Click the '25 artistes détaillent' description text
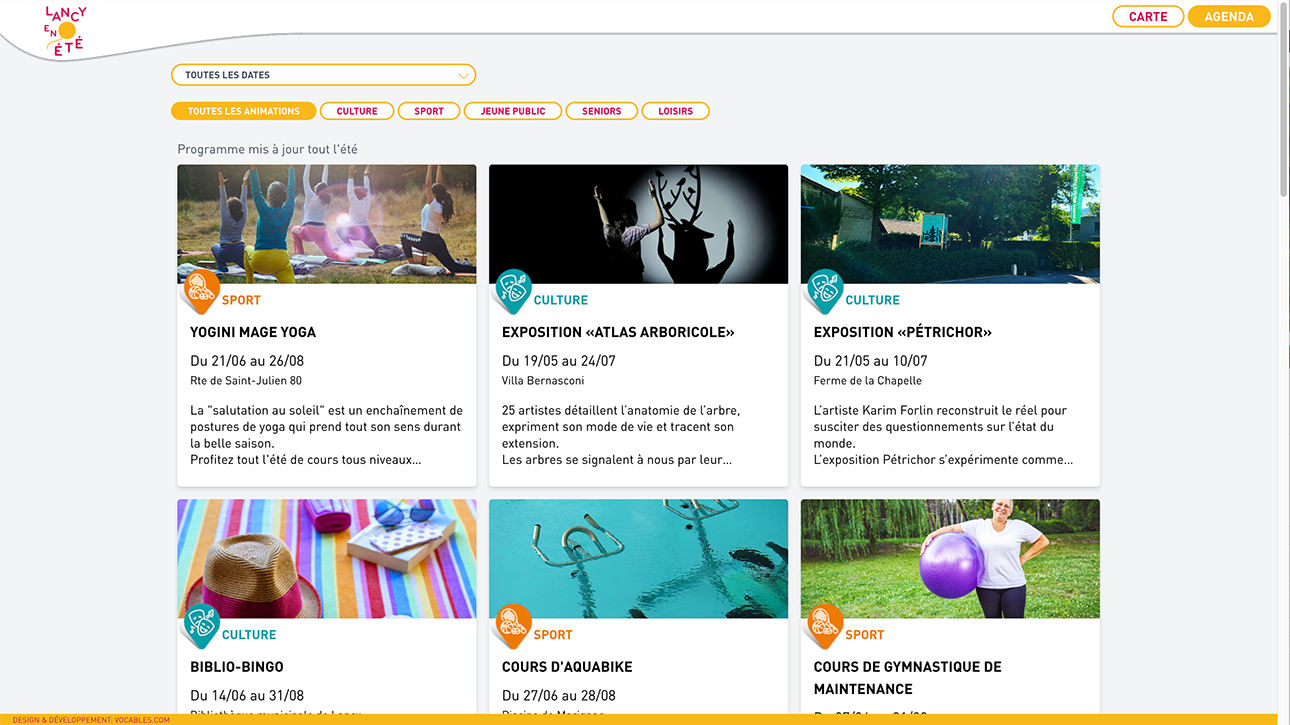The image size is (1290, 725). tap(621, 435)
